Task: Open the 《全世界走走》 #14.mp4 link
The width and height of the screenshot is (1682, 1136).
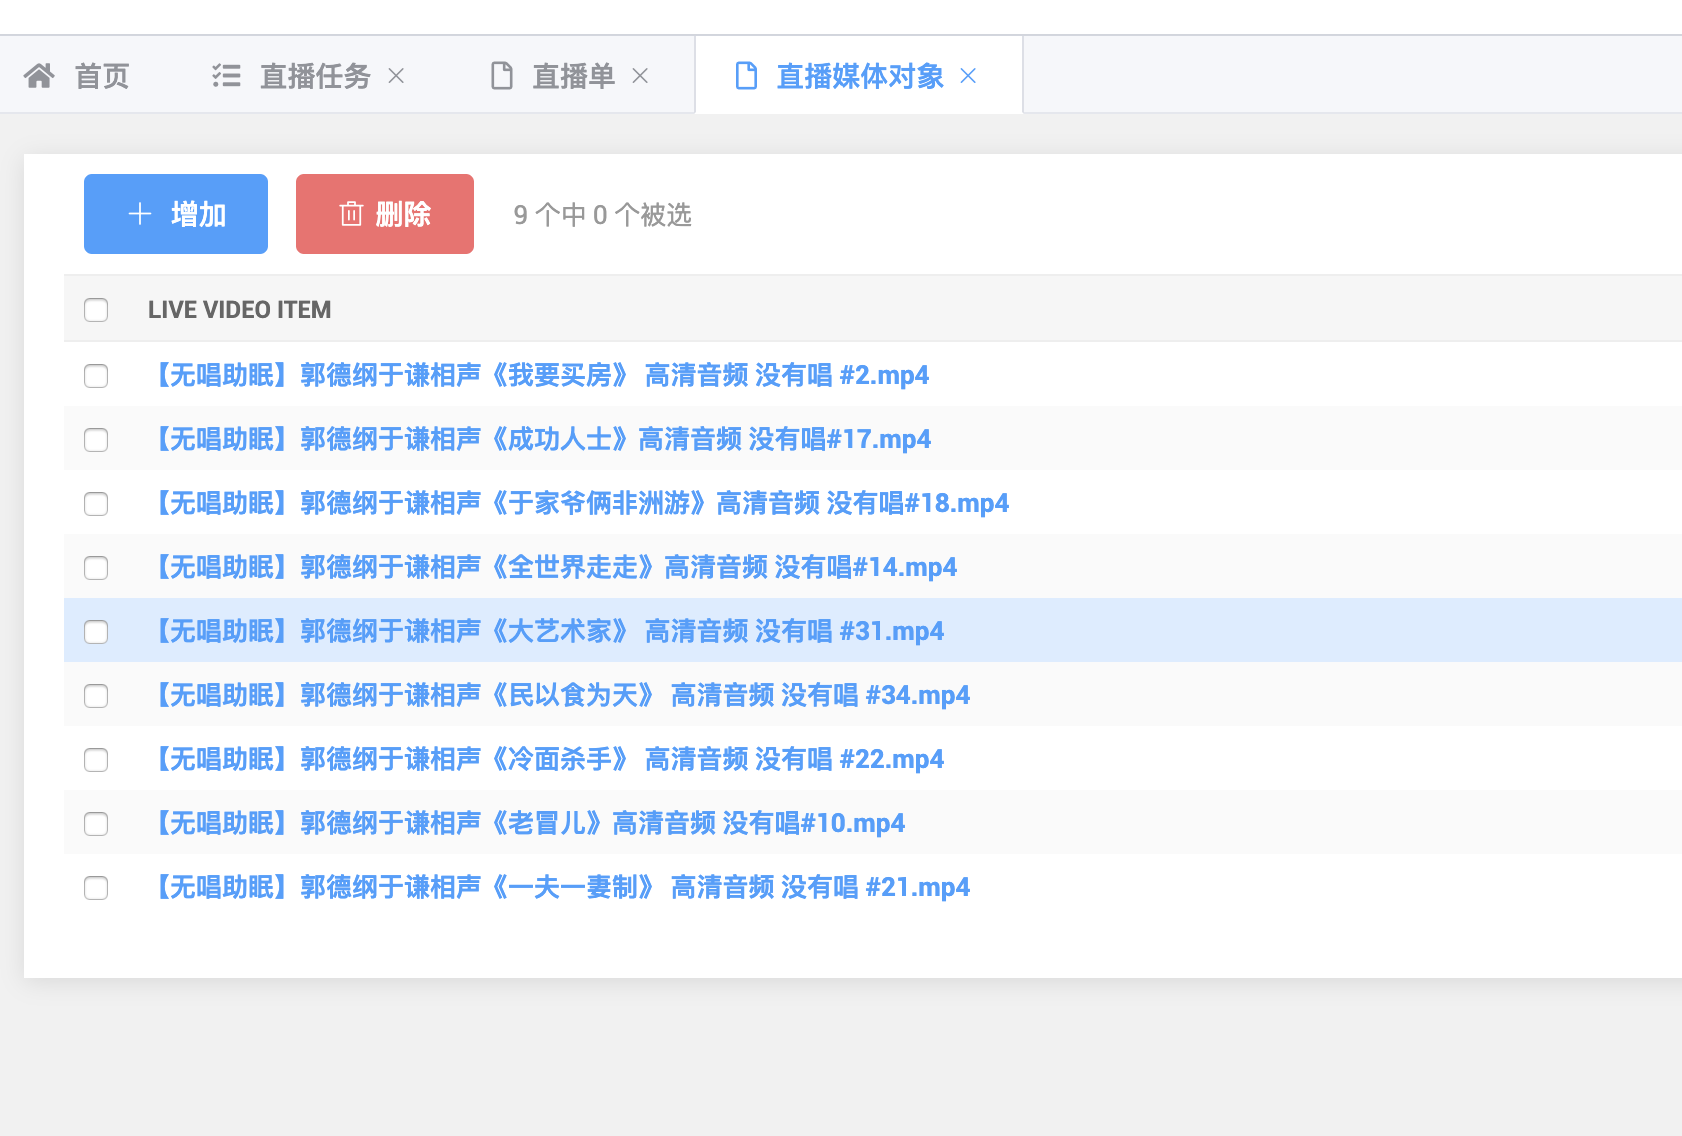Action: [x=553, y=567]
